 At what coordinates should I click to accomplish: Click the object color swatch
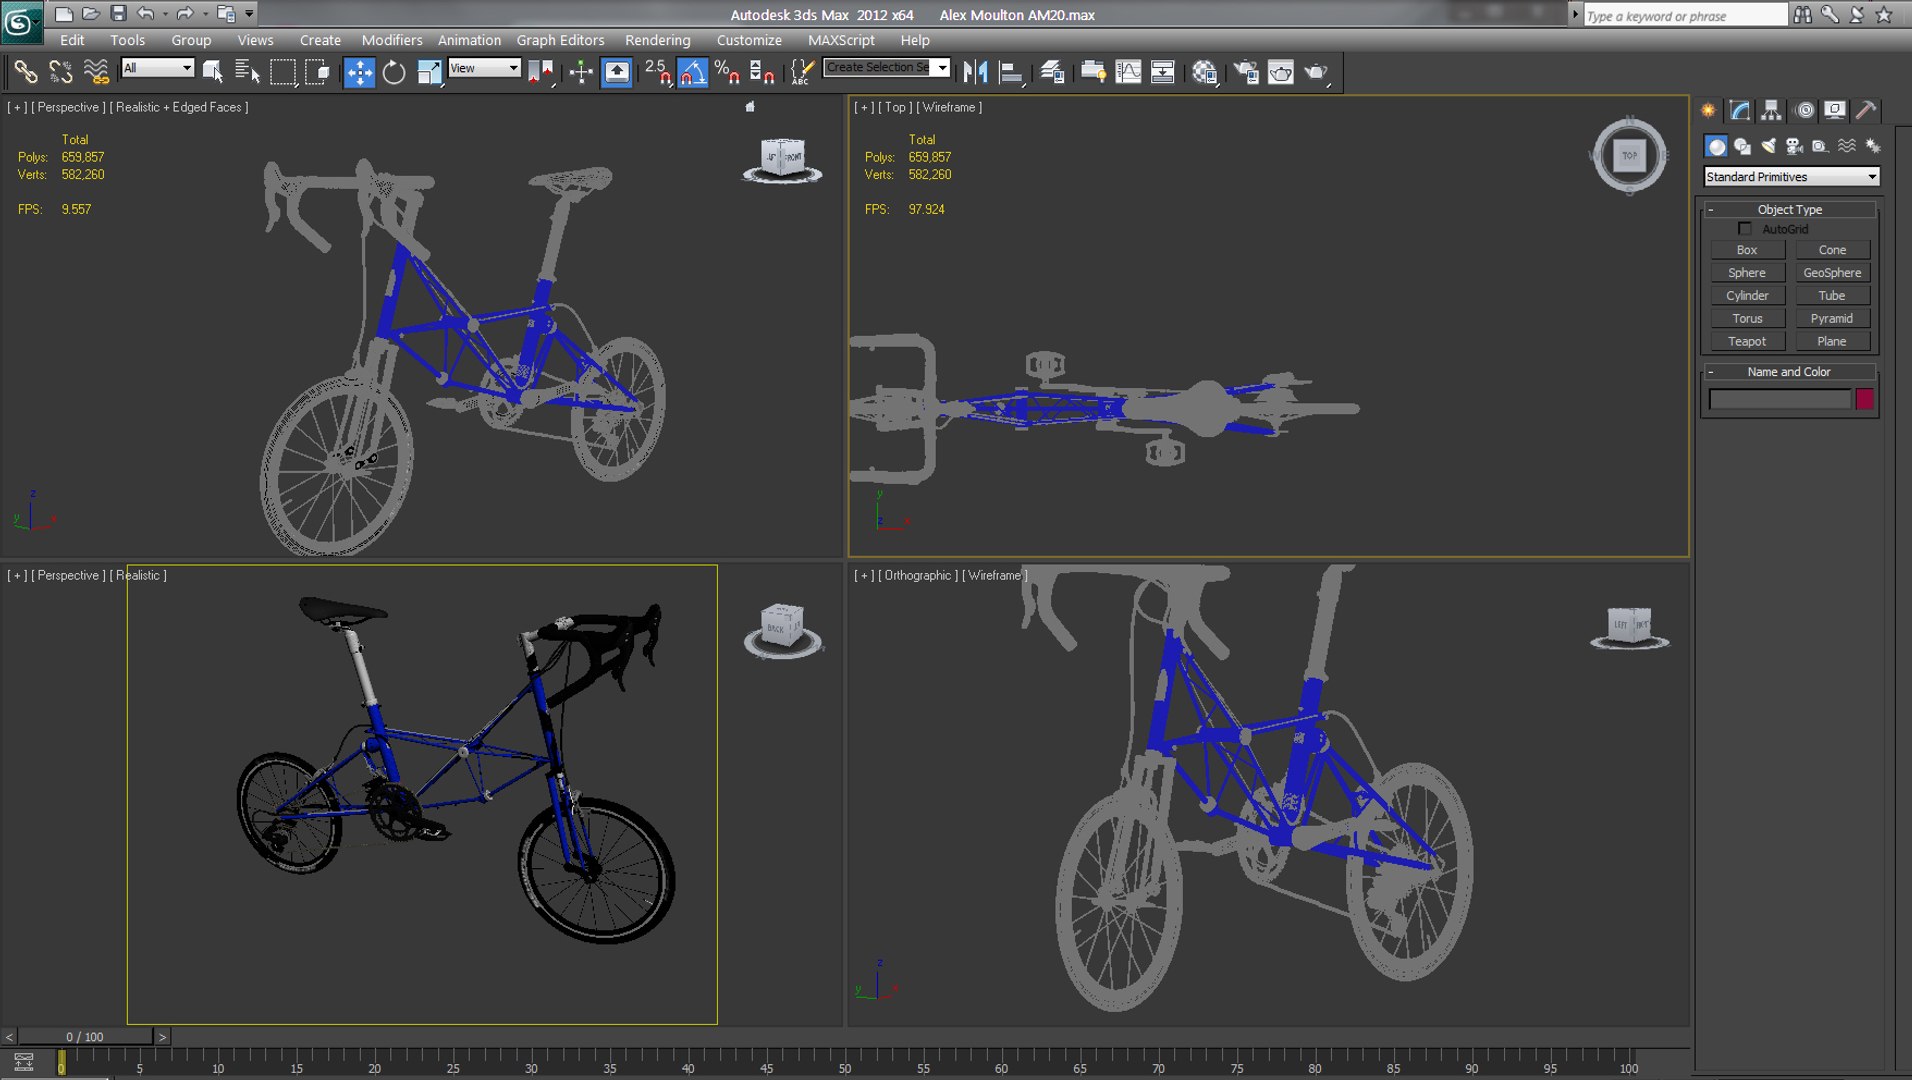pyautogui.click(x=1865, y=399)
